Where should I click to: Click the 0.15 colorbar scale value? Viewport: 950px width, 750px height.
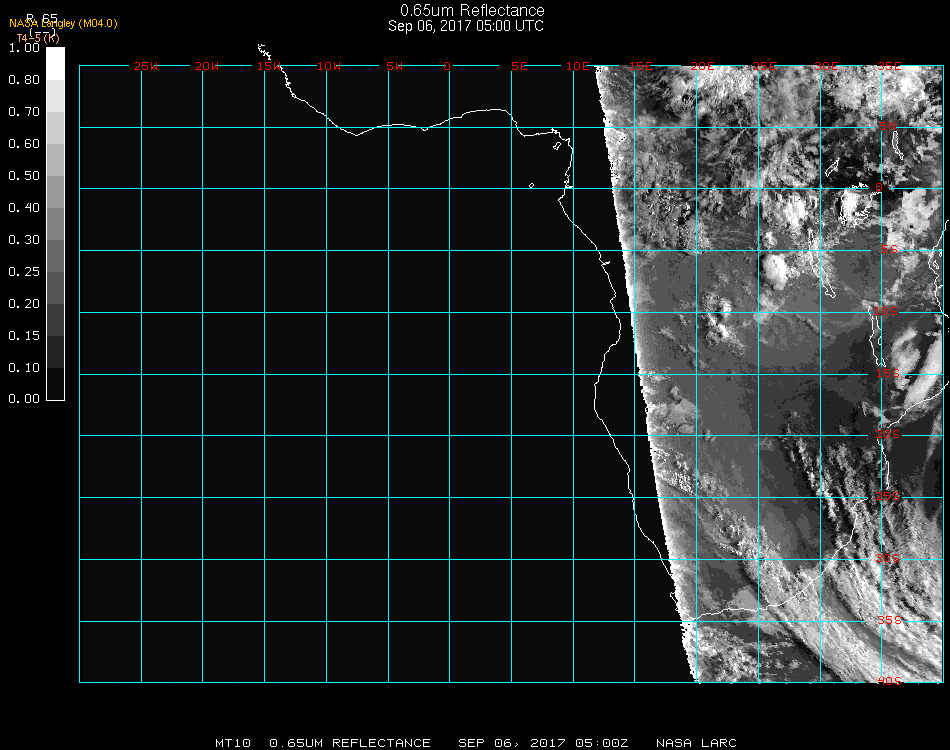tap(24, 336)
